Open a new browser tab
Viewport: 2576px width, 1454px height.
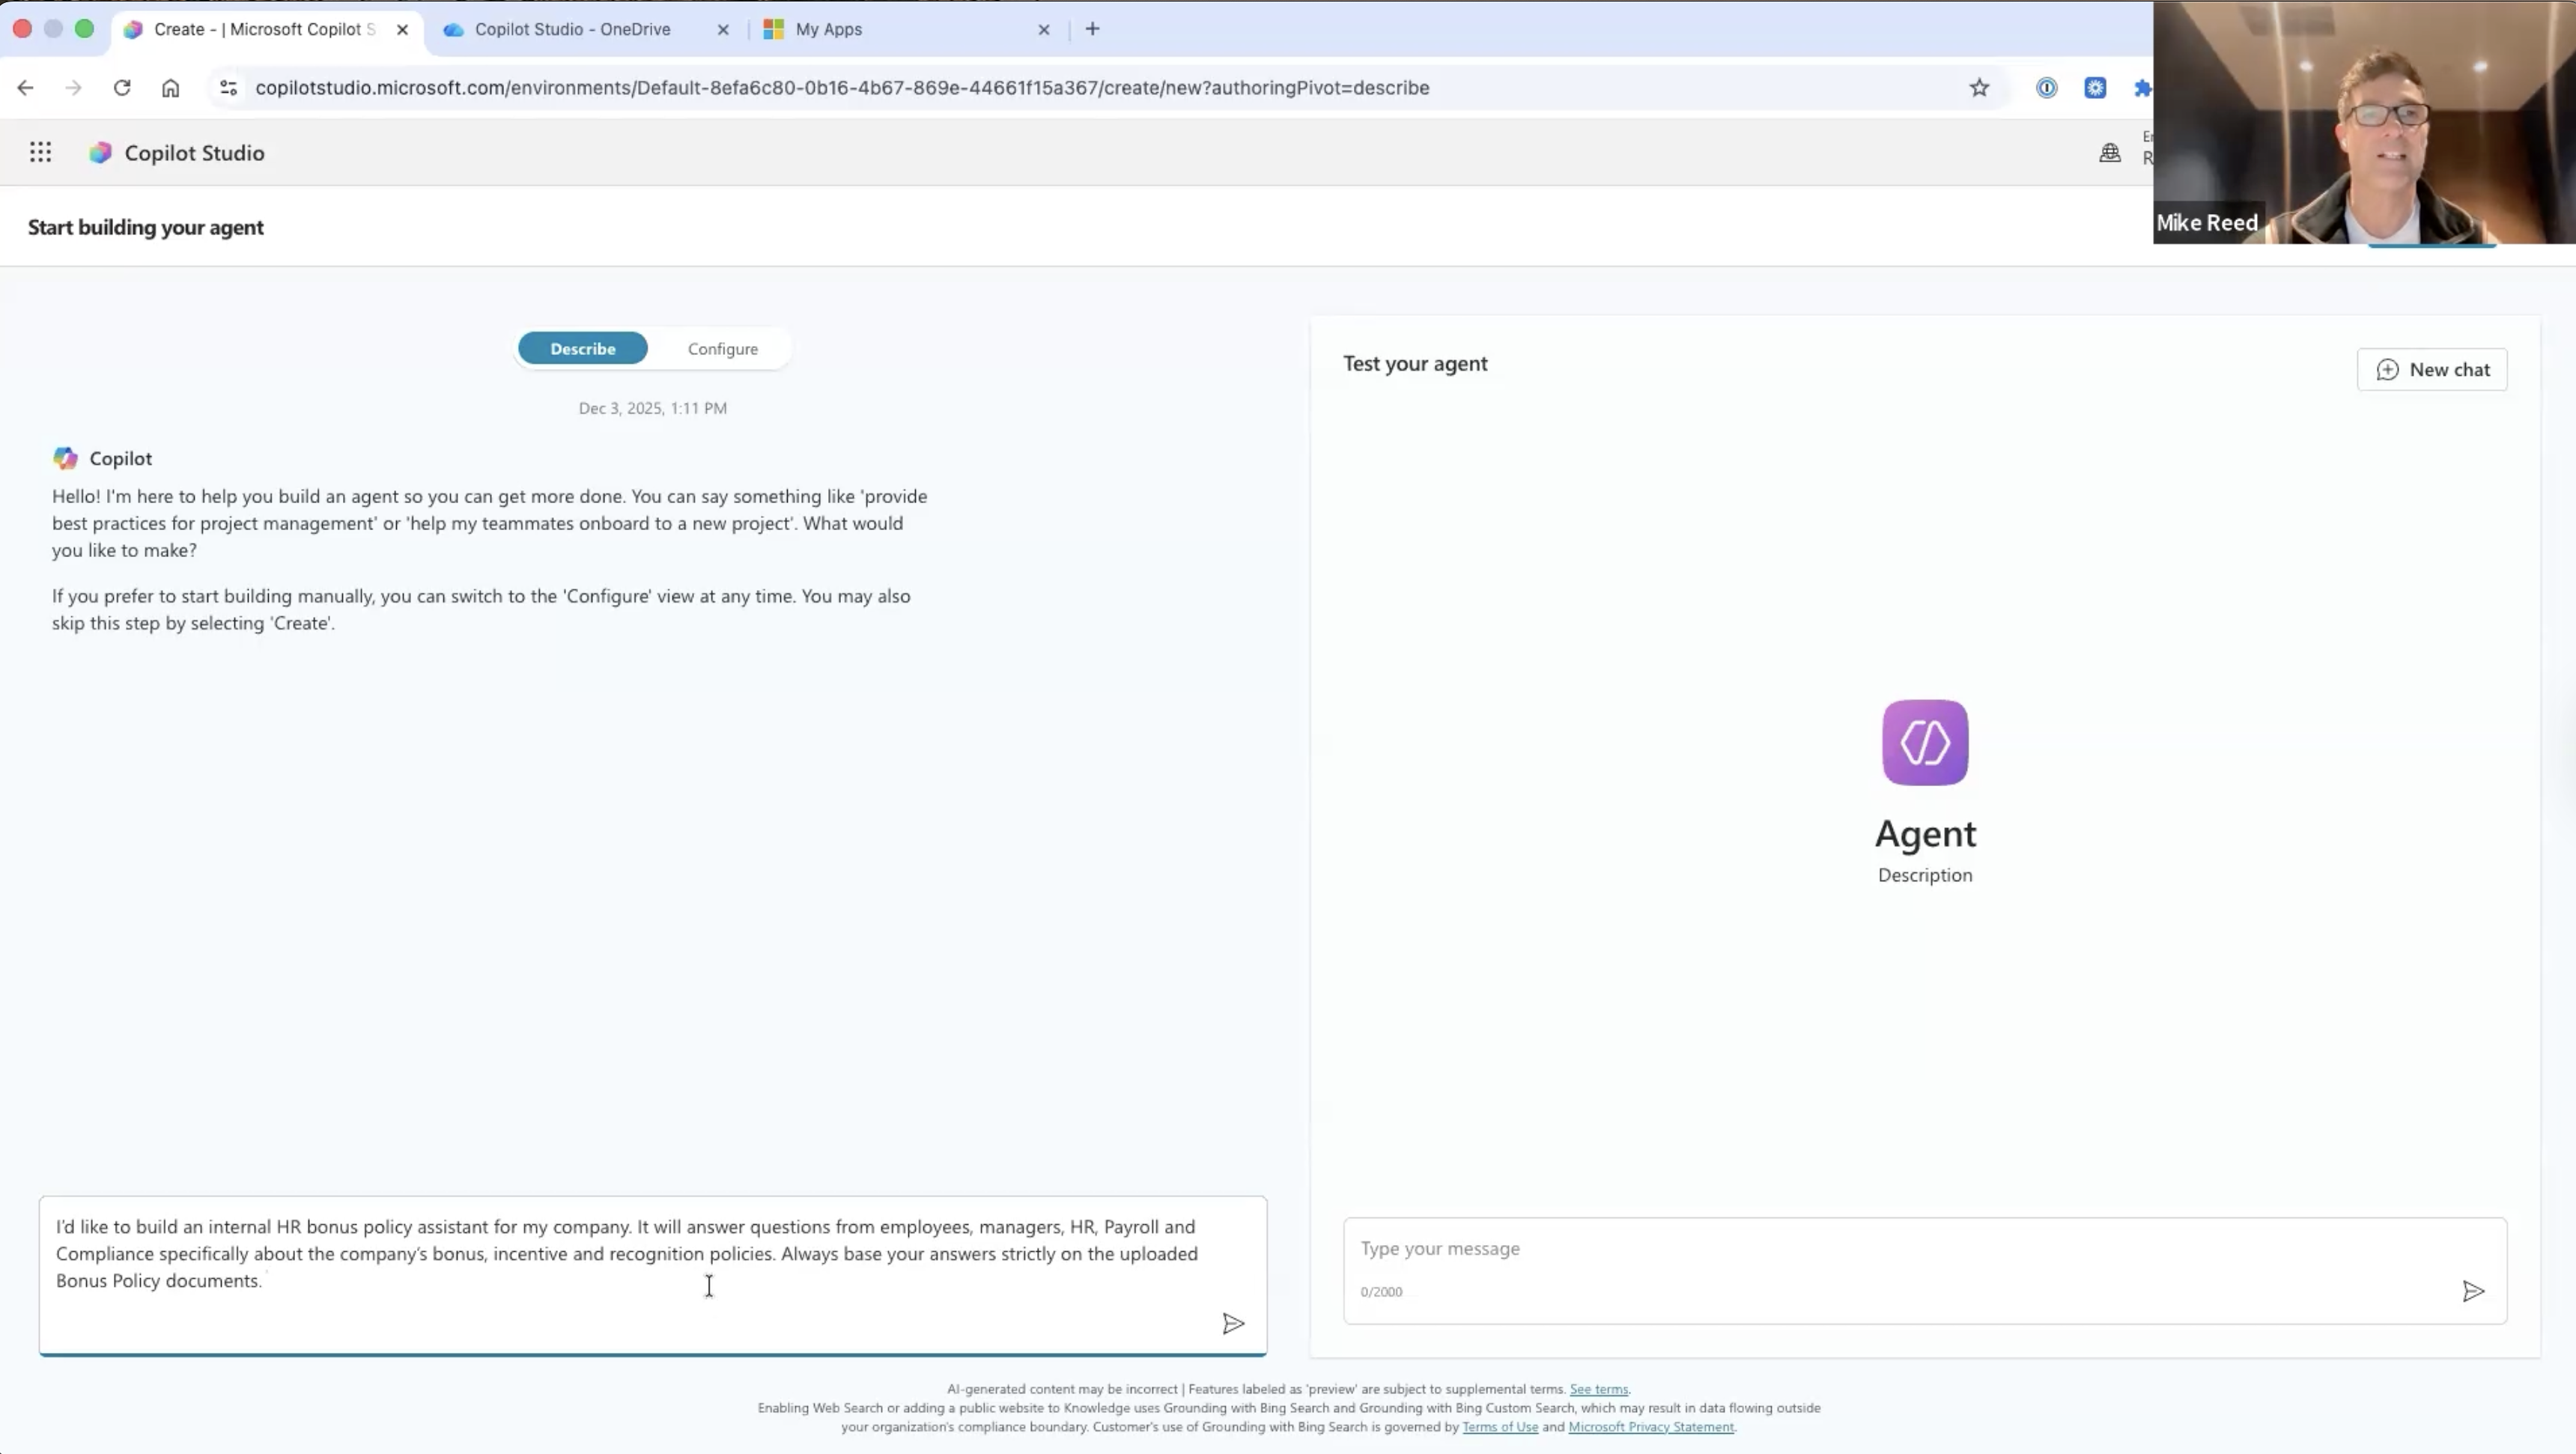coord(1092,29)
